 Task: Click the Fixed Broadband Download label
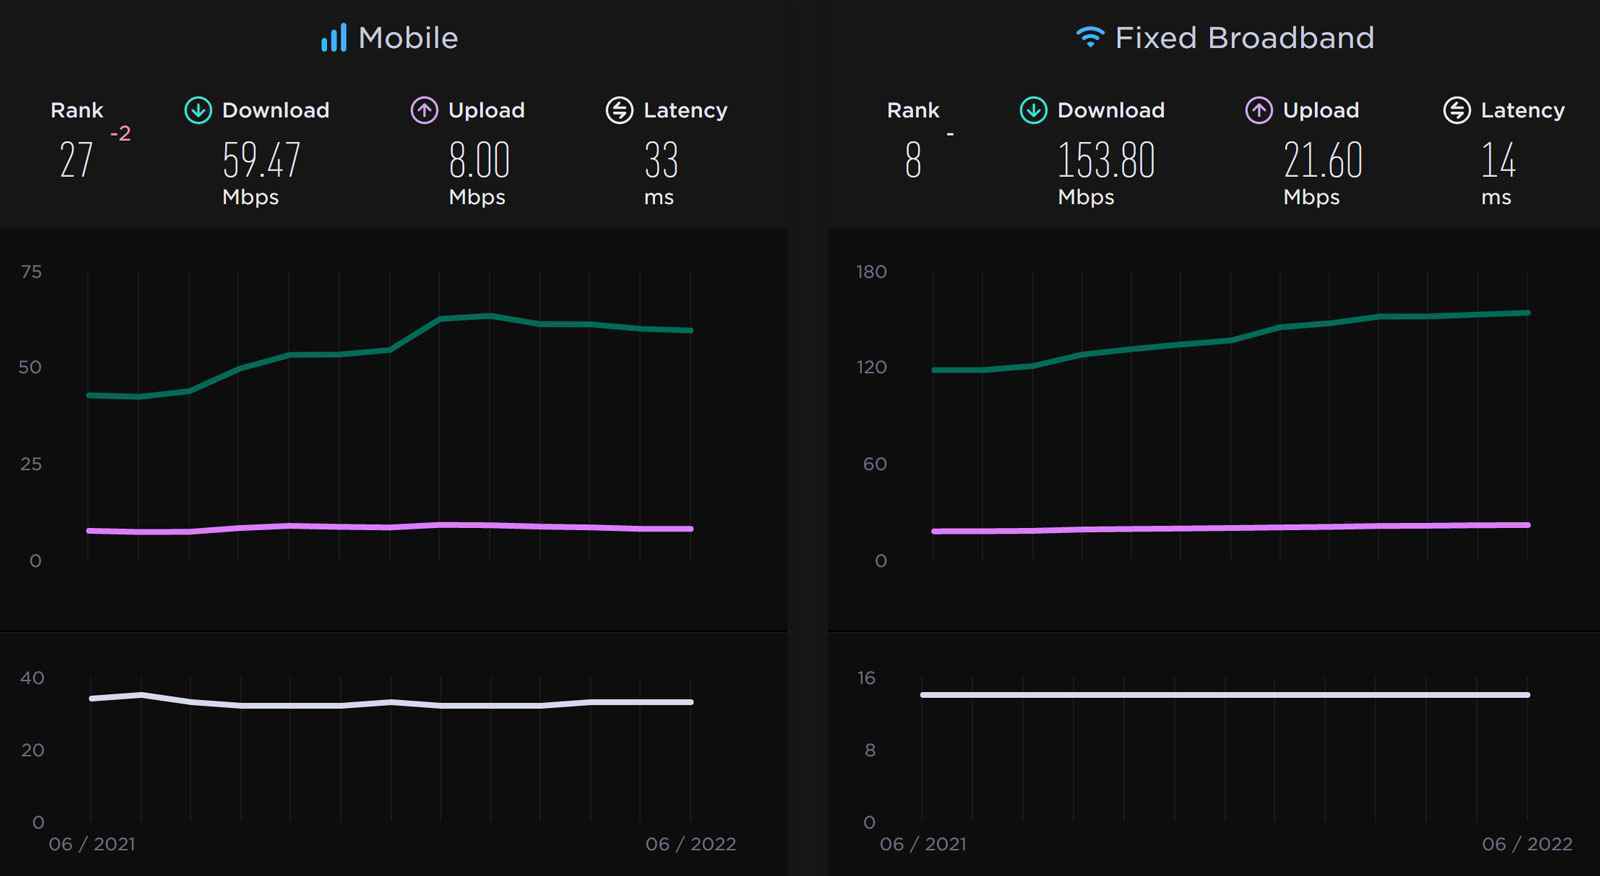pyautogui.click(x=1111, y=110)
